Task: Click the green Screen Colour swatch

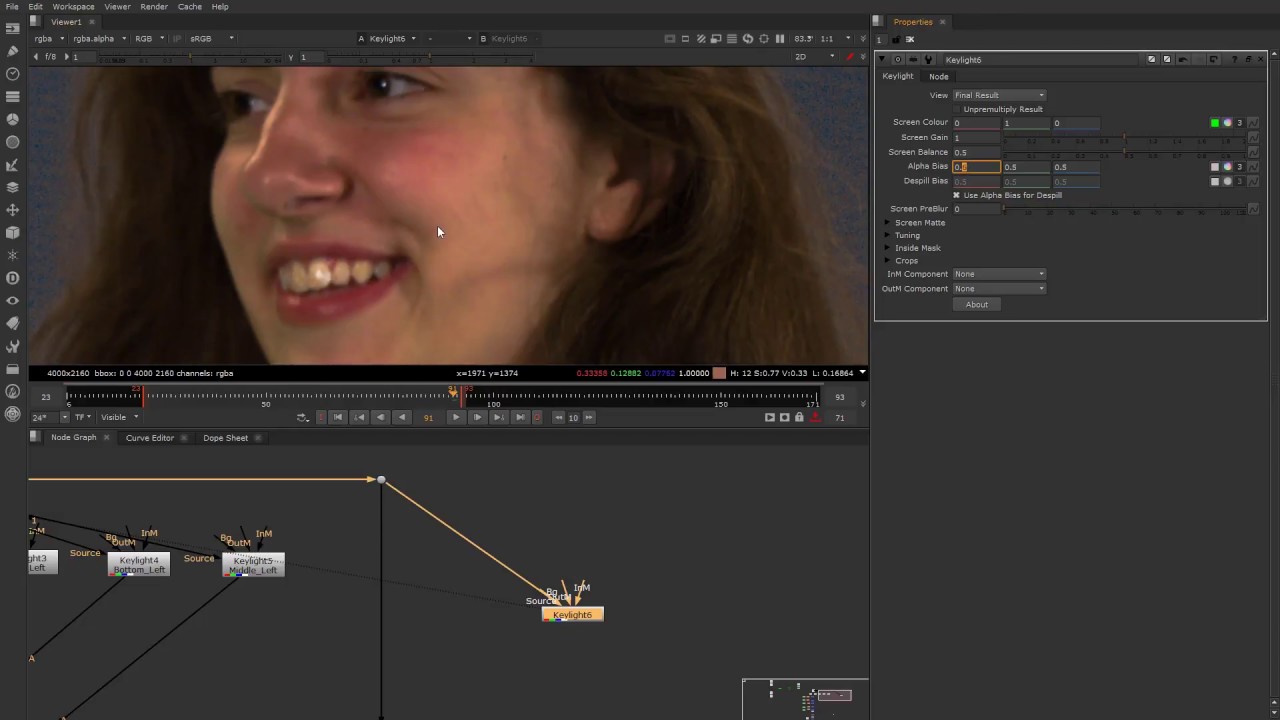Action: (x=1215, y=123)
